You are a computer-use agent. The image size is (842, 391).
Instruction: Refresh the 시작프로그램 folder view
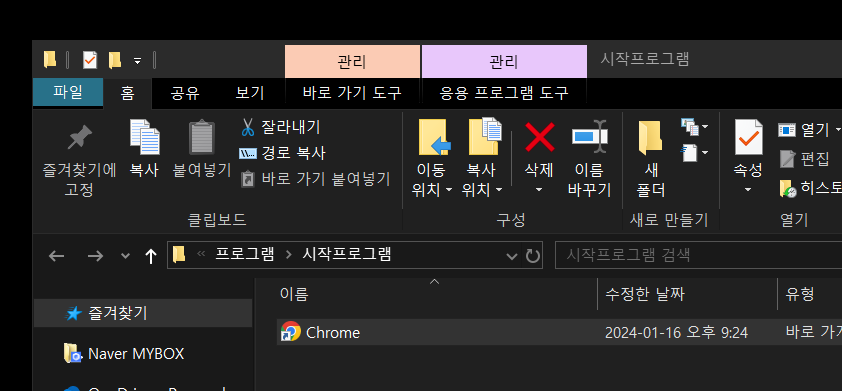532,256
